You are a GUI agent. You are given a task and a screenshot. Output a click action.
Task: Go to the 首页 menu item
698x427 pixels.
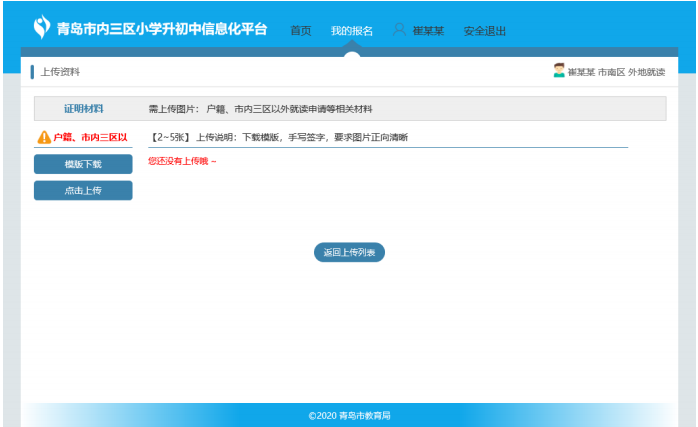pos(301,31)
